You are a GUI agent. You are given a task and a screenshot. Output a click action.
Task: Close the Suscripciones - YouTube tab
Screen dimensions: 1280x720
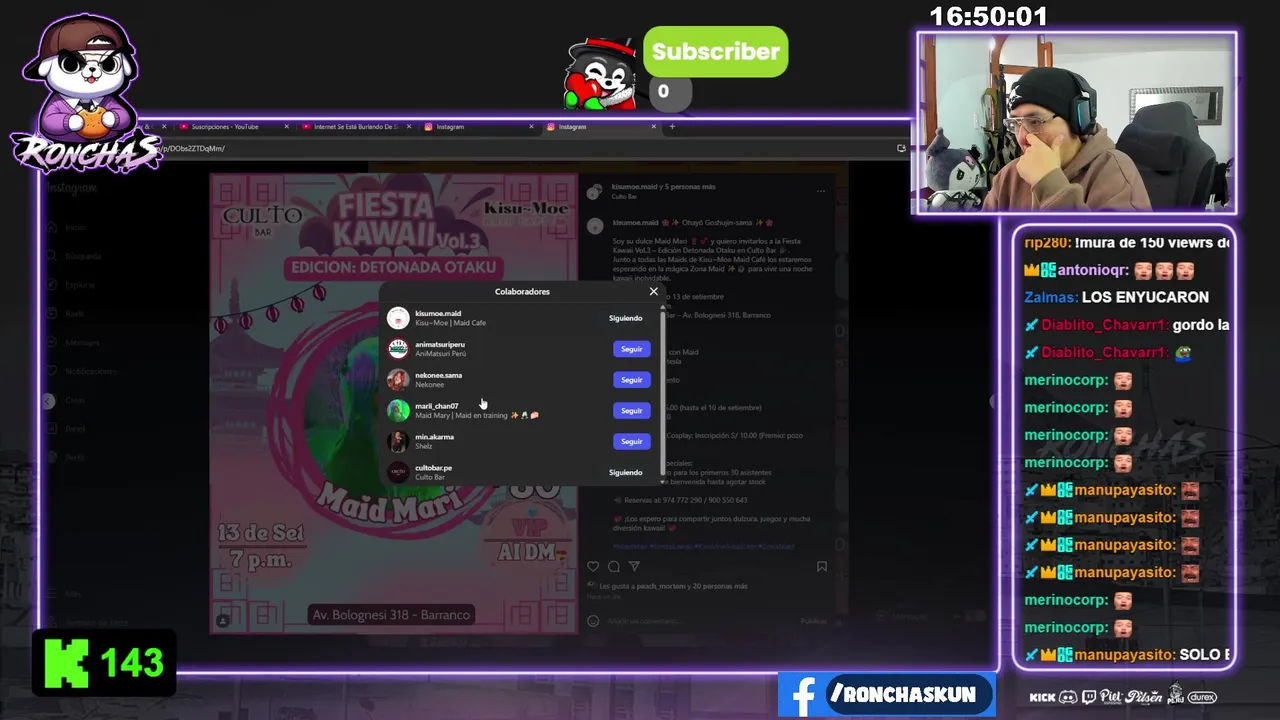pyautogui.click(x=286, y=127)
